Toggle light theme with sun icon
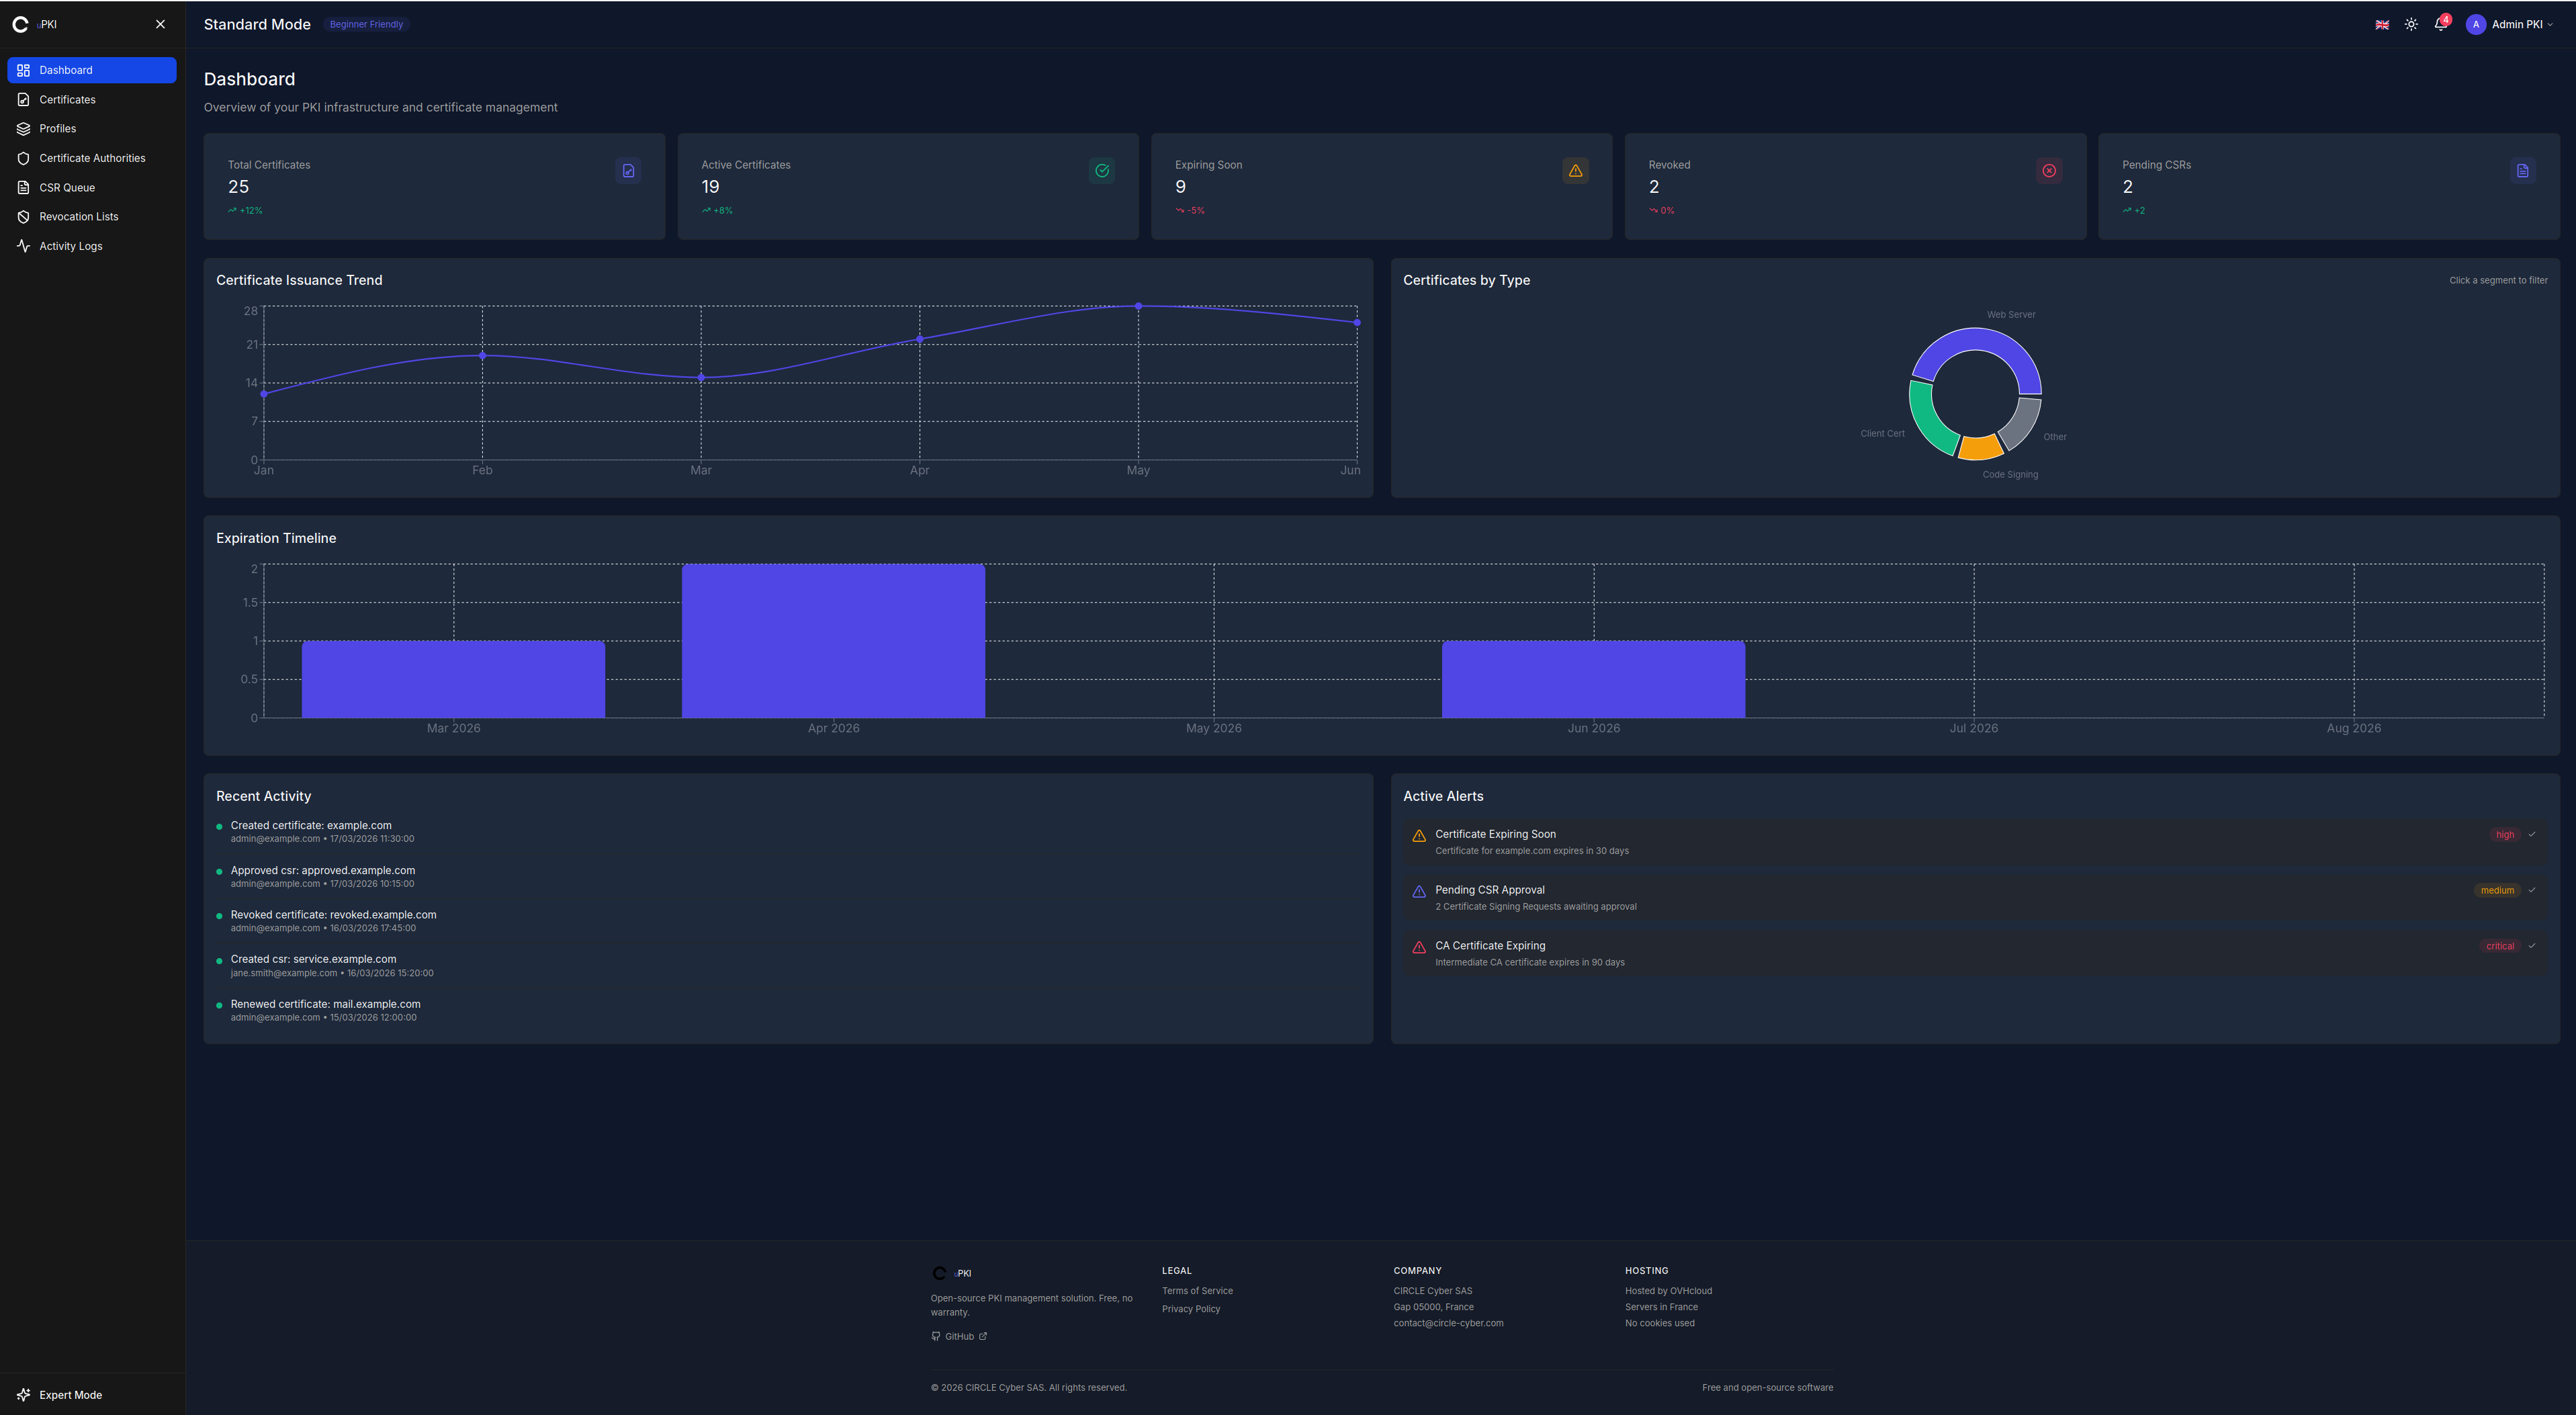 coord(2411,25)
